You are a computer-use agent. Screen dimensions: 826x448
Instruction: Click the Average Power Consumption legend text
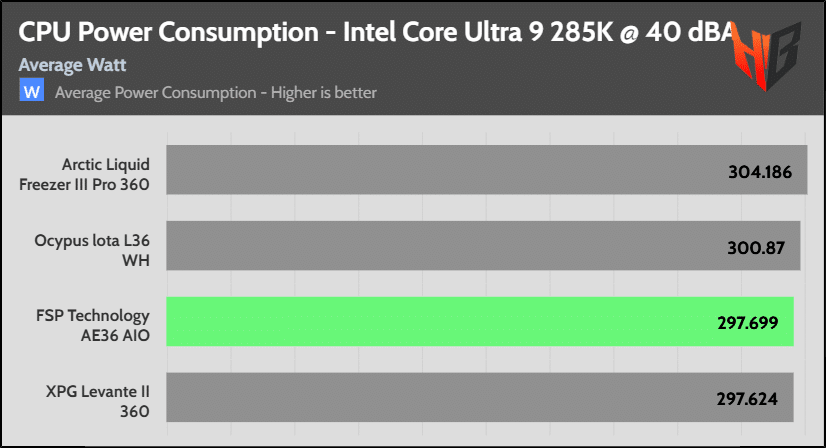pyautogui.click(x=155, y=93)
